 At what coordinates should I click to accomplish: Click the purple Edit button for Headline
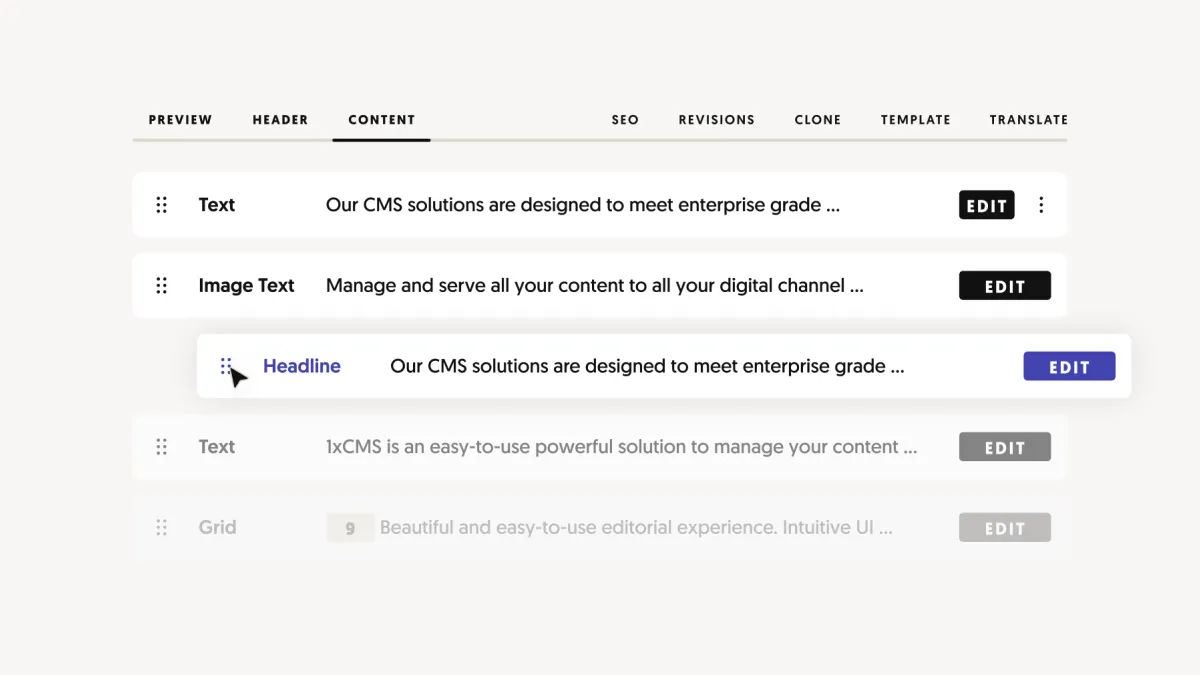point(1069,366)
